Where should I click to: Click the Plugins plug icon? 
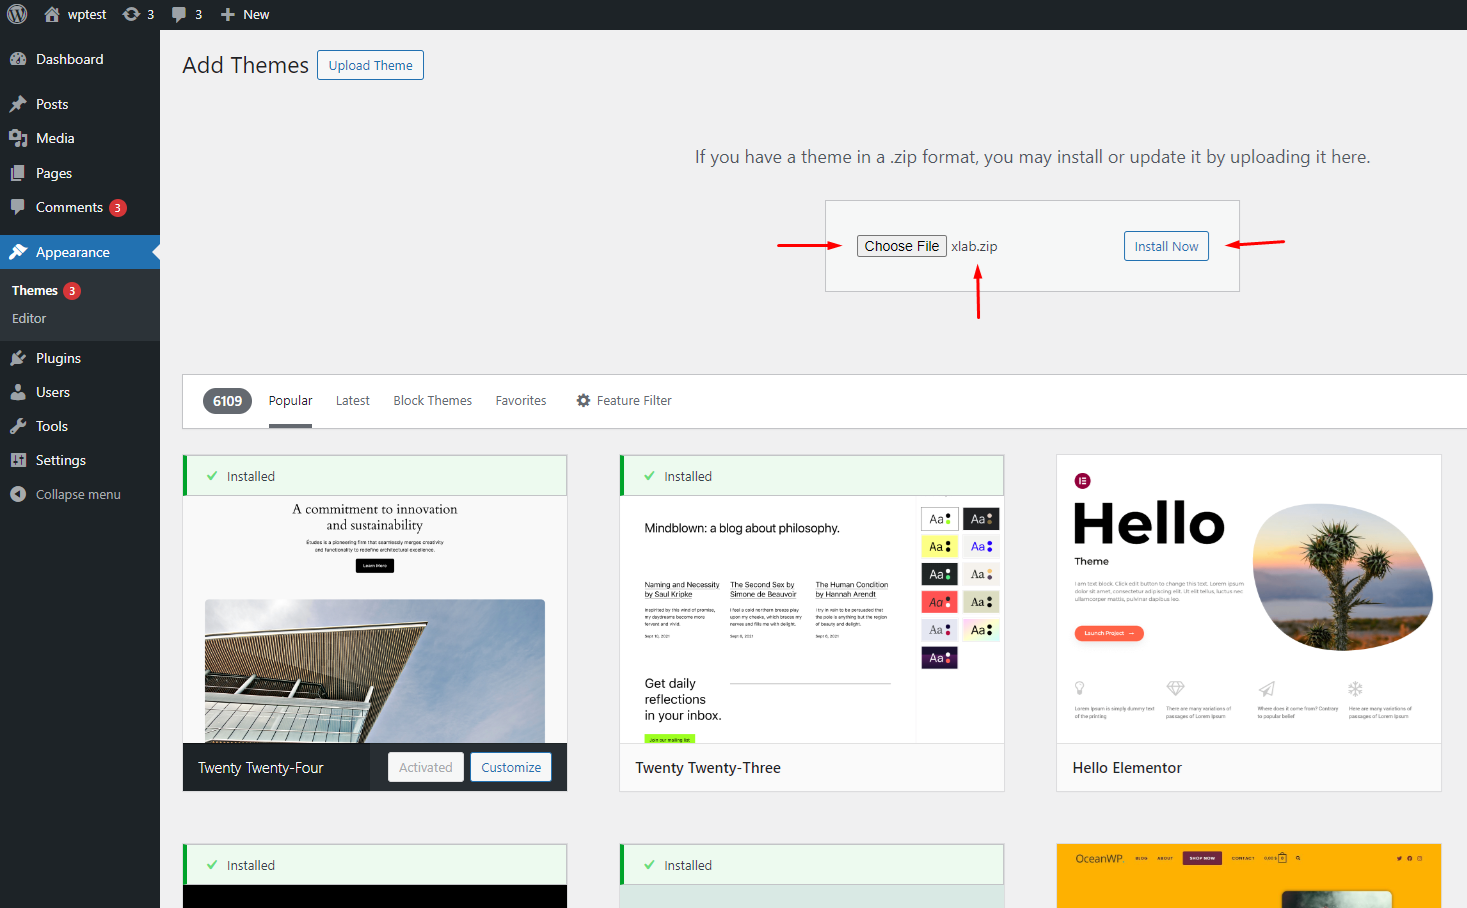(x=18, y=358)
